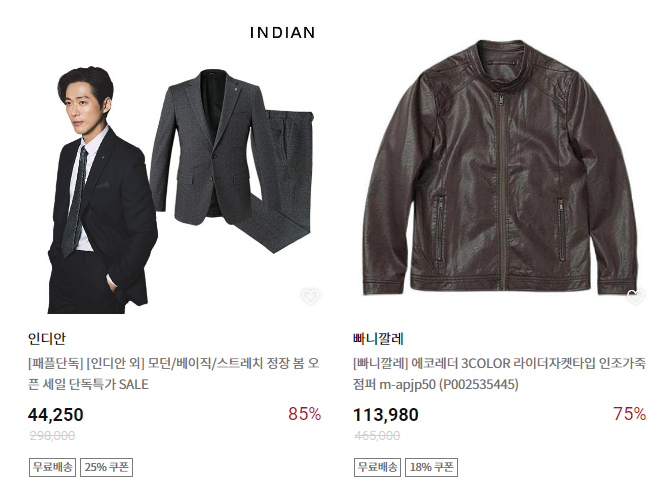Click the 25% 쿠폰 badge

coord(107,467)
